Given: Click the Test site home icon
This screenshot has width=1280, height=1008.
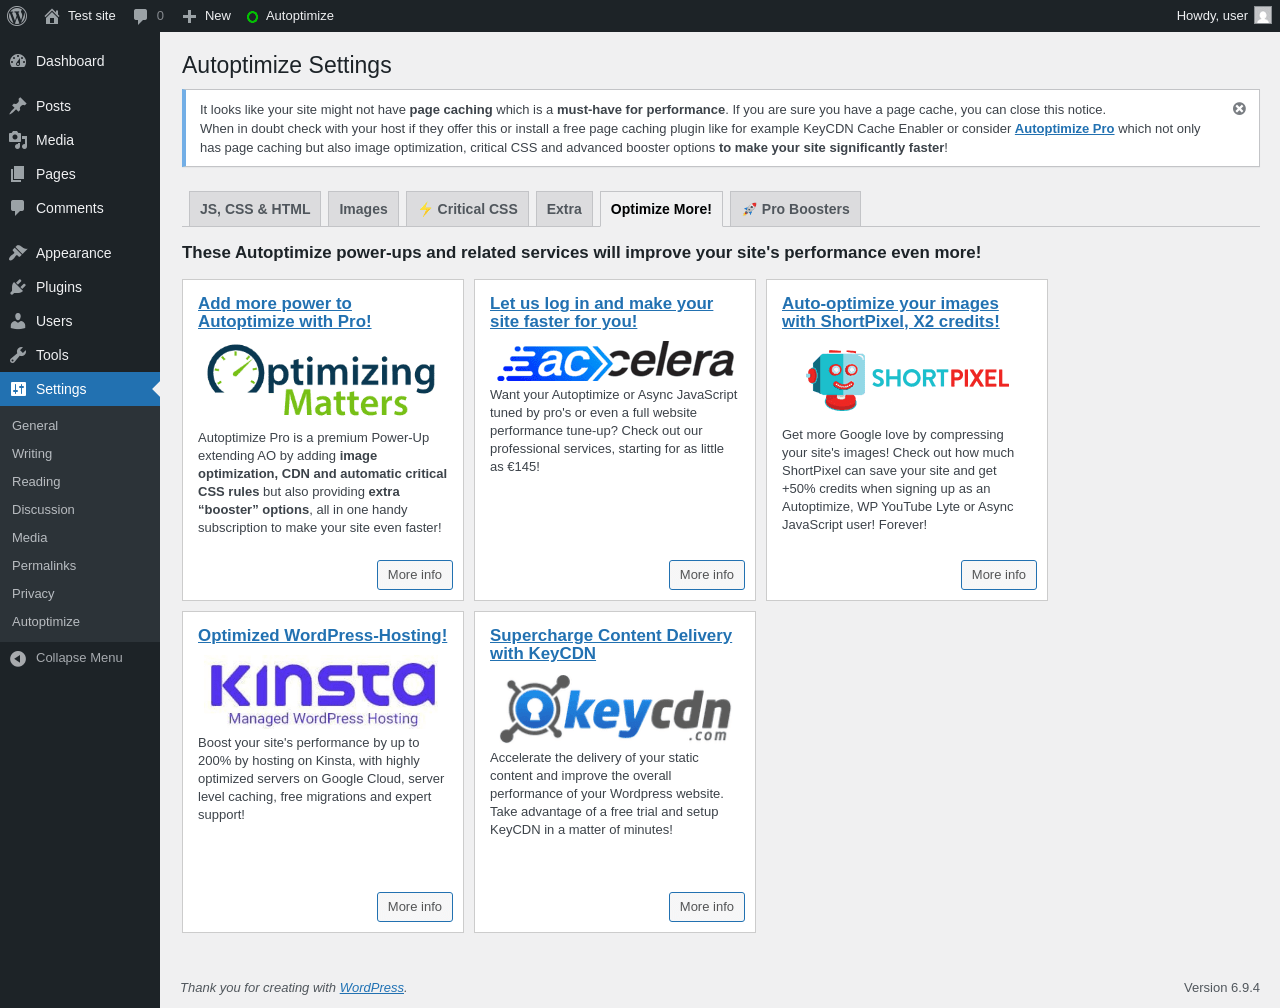Looking at the screenshot, I should click(52, 16).
